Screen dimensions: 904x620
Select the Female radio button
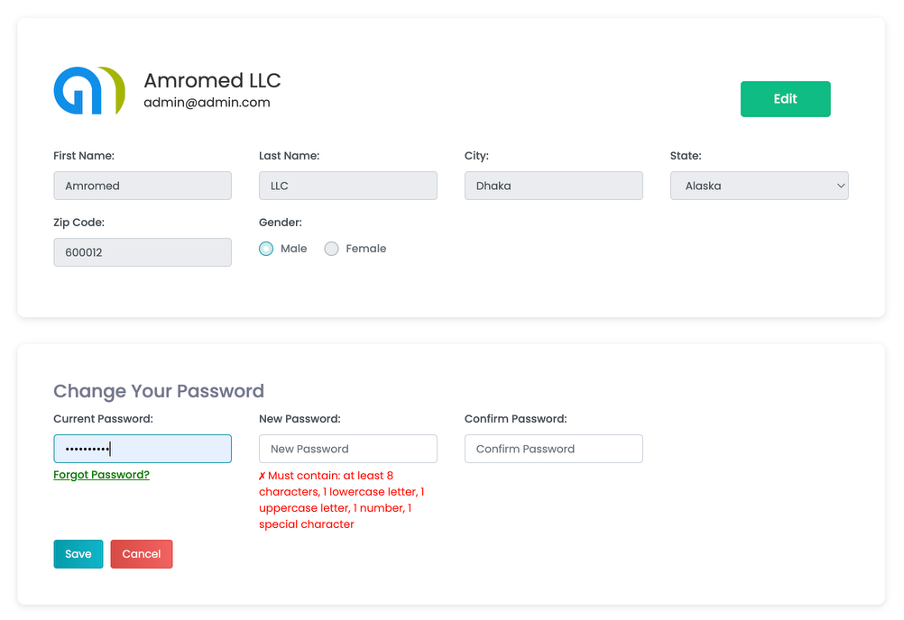[x=331, y=249]
